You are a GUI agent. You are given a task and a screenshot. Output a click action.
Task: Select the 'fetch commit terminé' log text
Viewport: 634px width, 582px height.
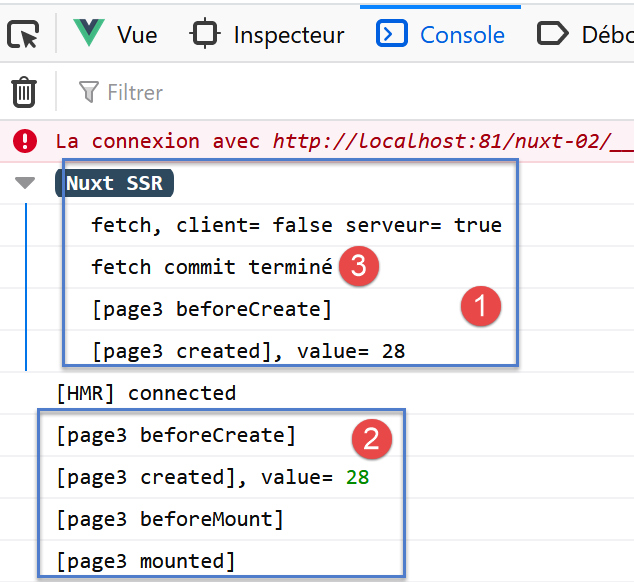(211, 267)
